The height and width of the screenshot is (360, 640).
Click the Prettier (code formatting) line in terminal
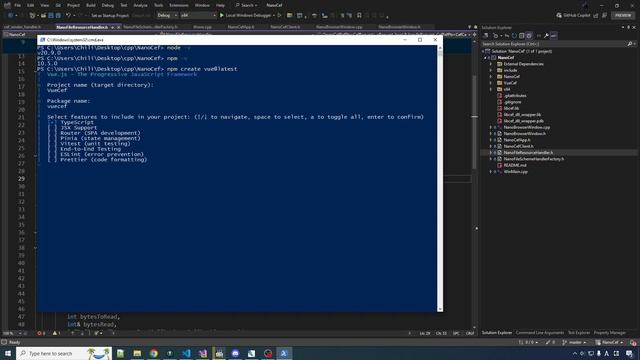[104, 160]
